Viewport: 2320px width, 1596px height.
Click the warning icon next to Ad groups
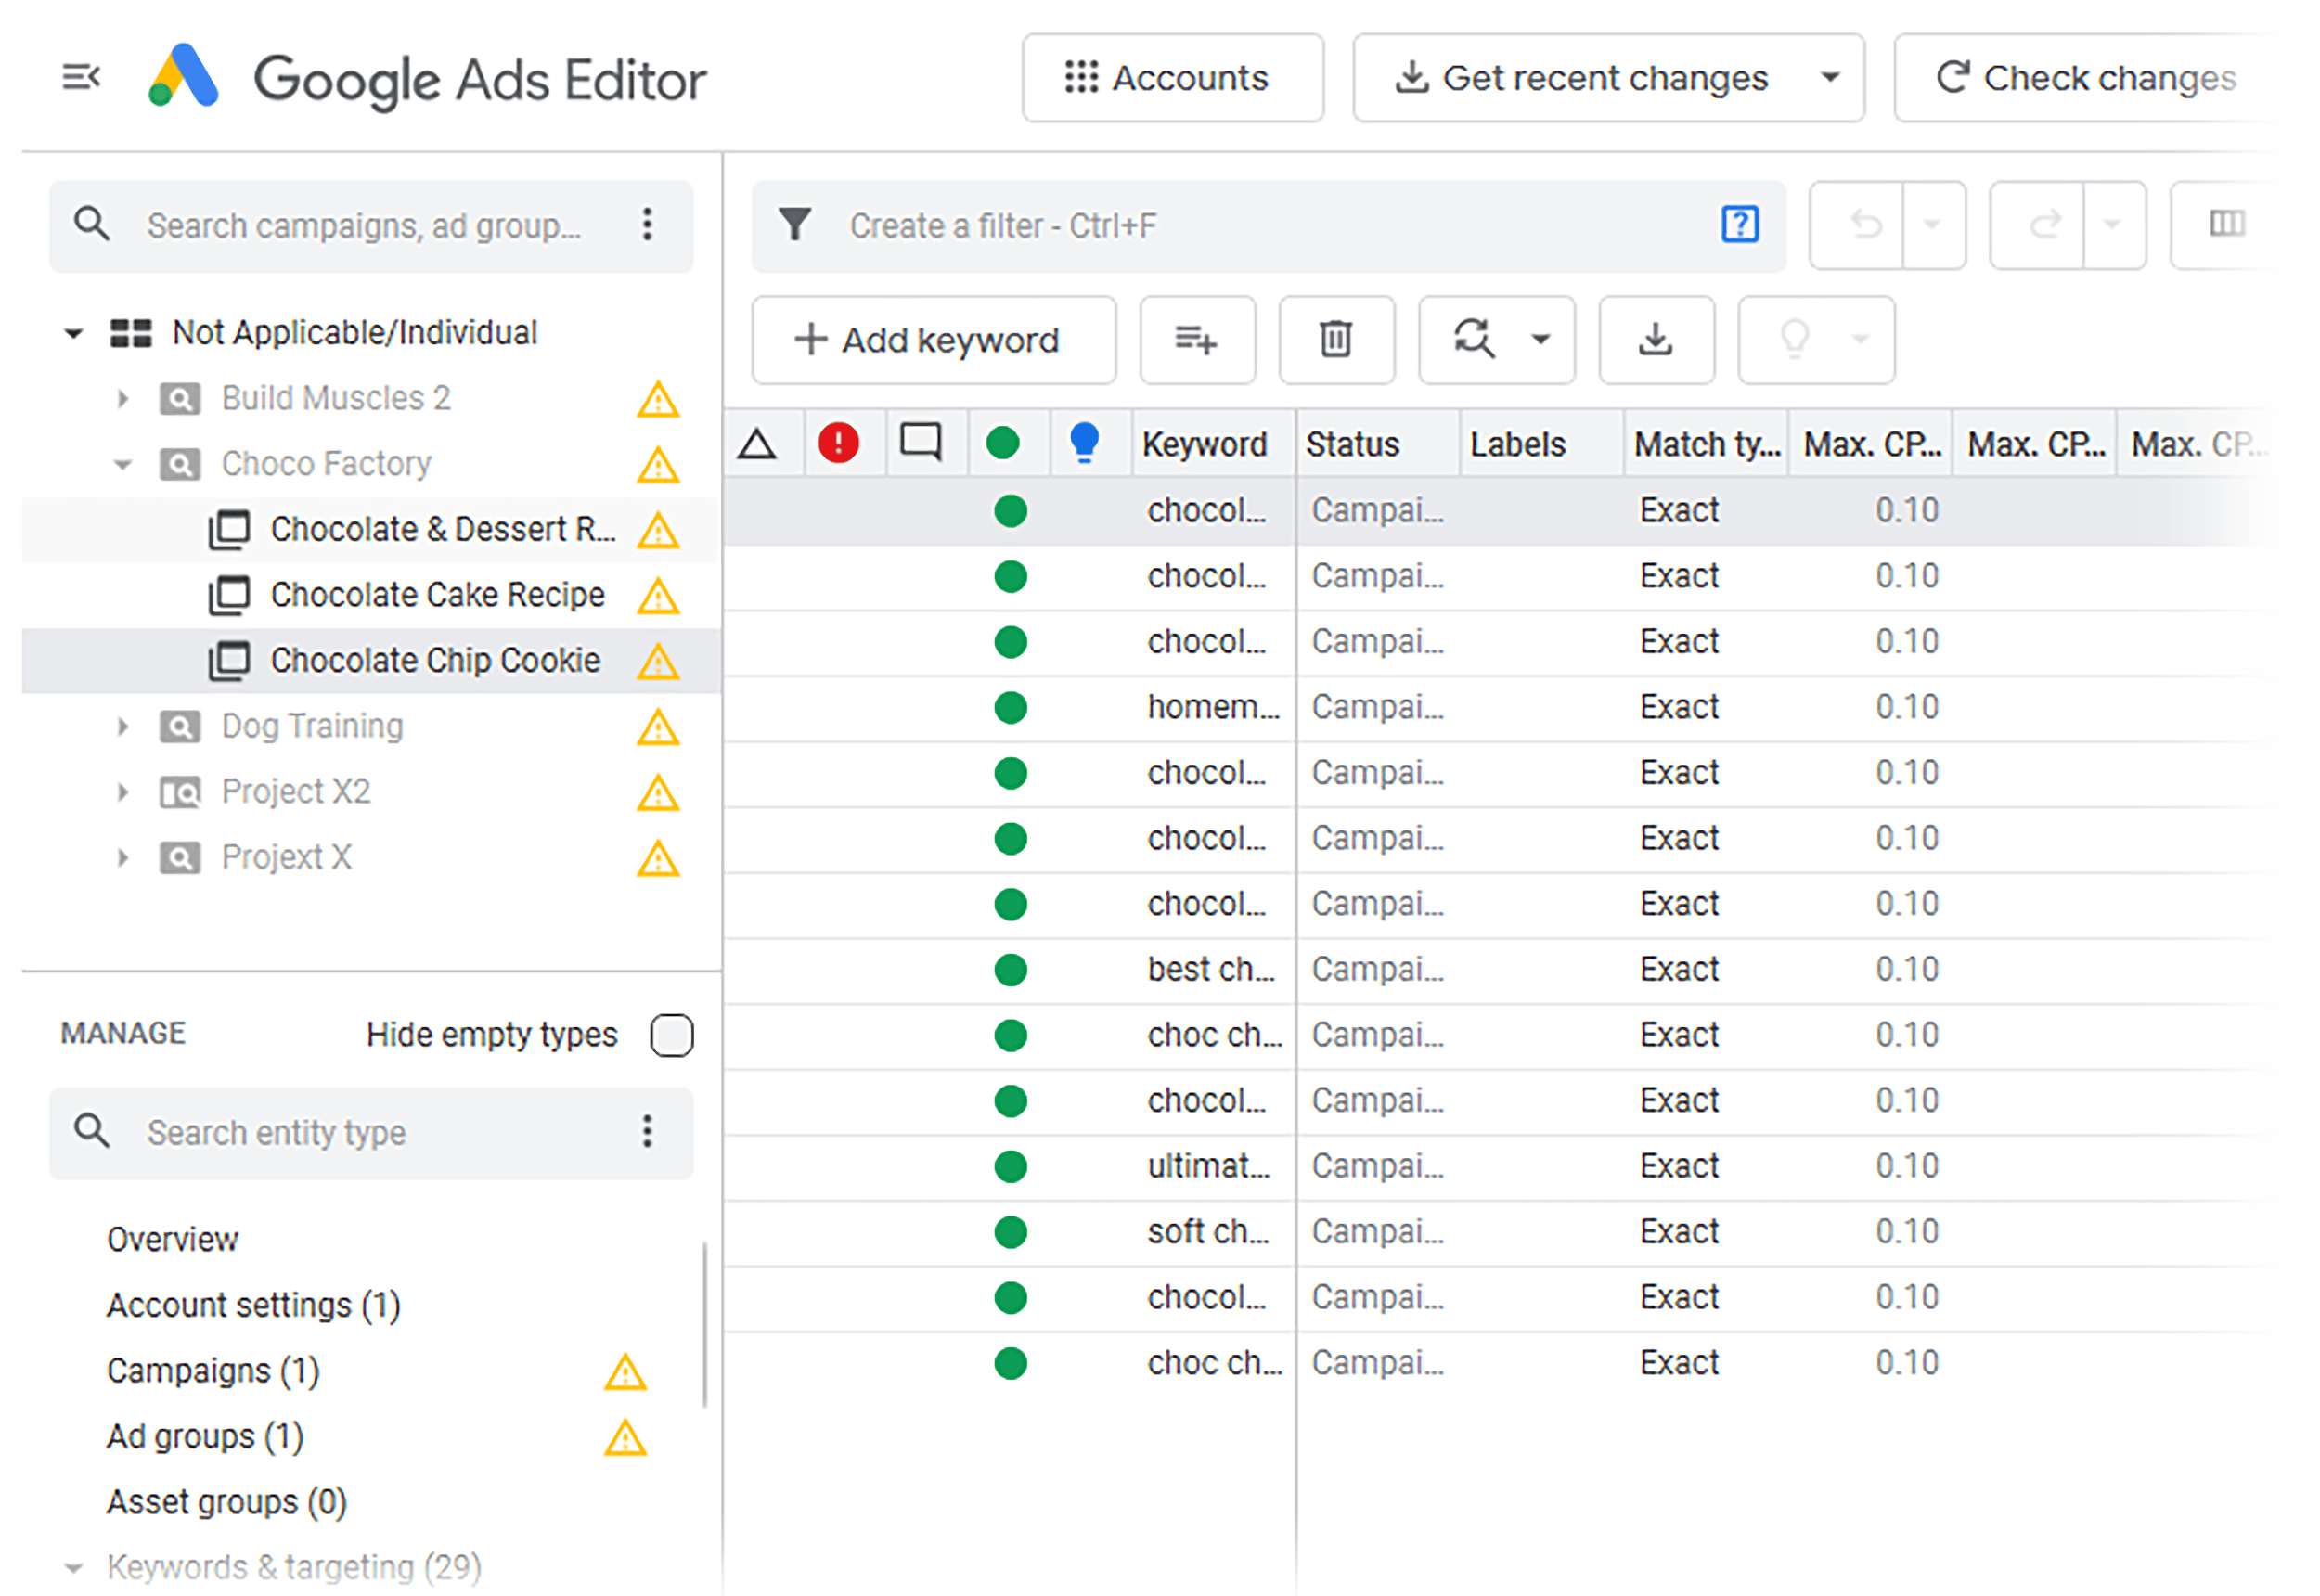coord(624,1437)
